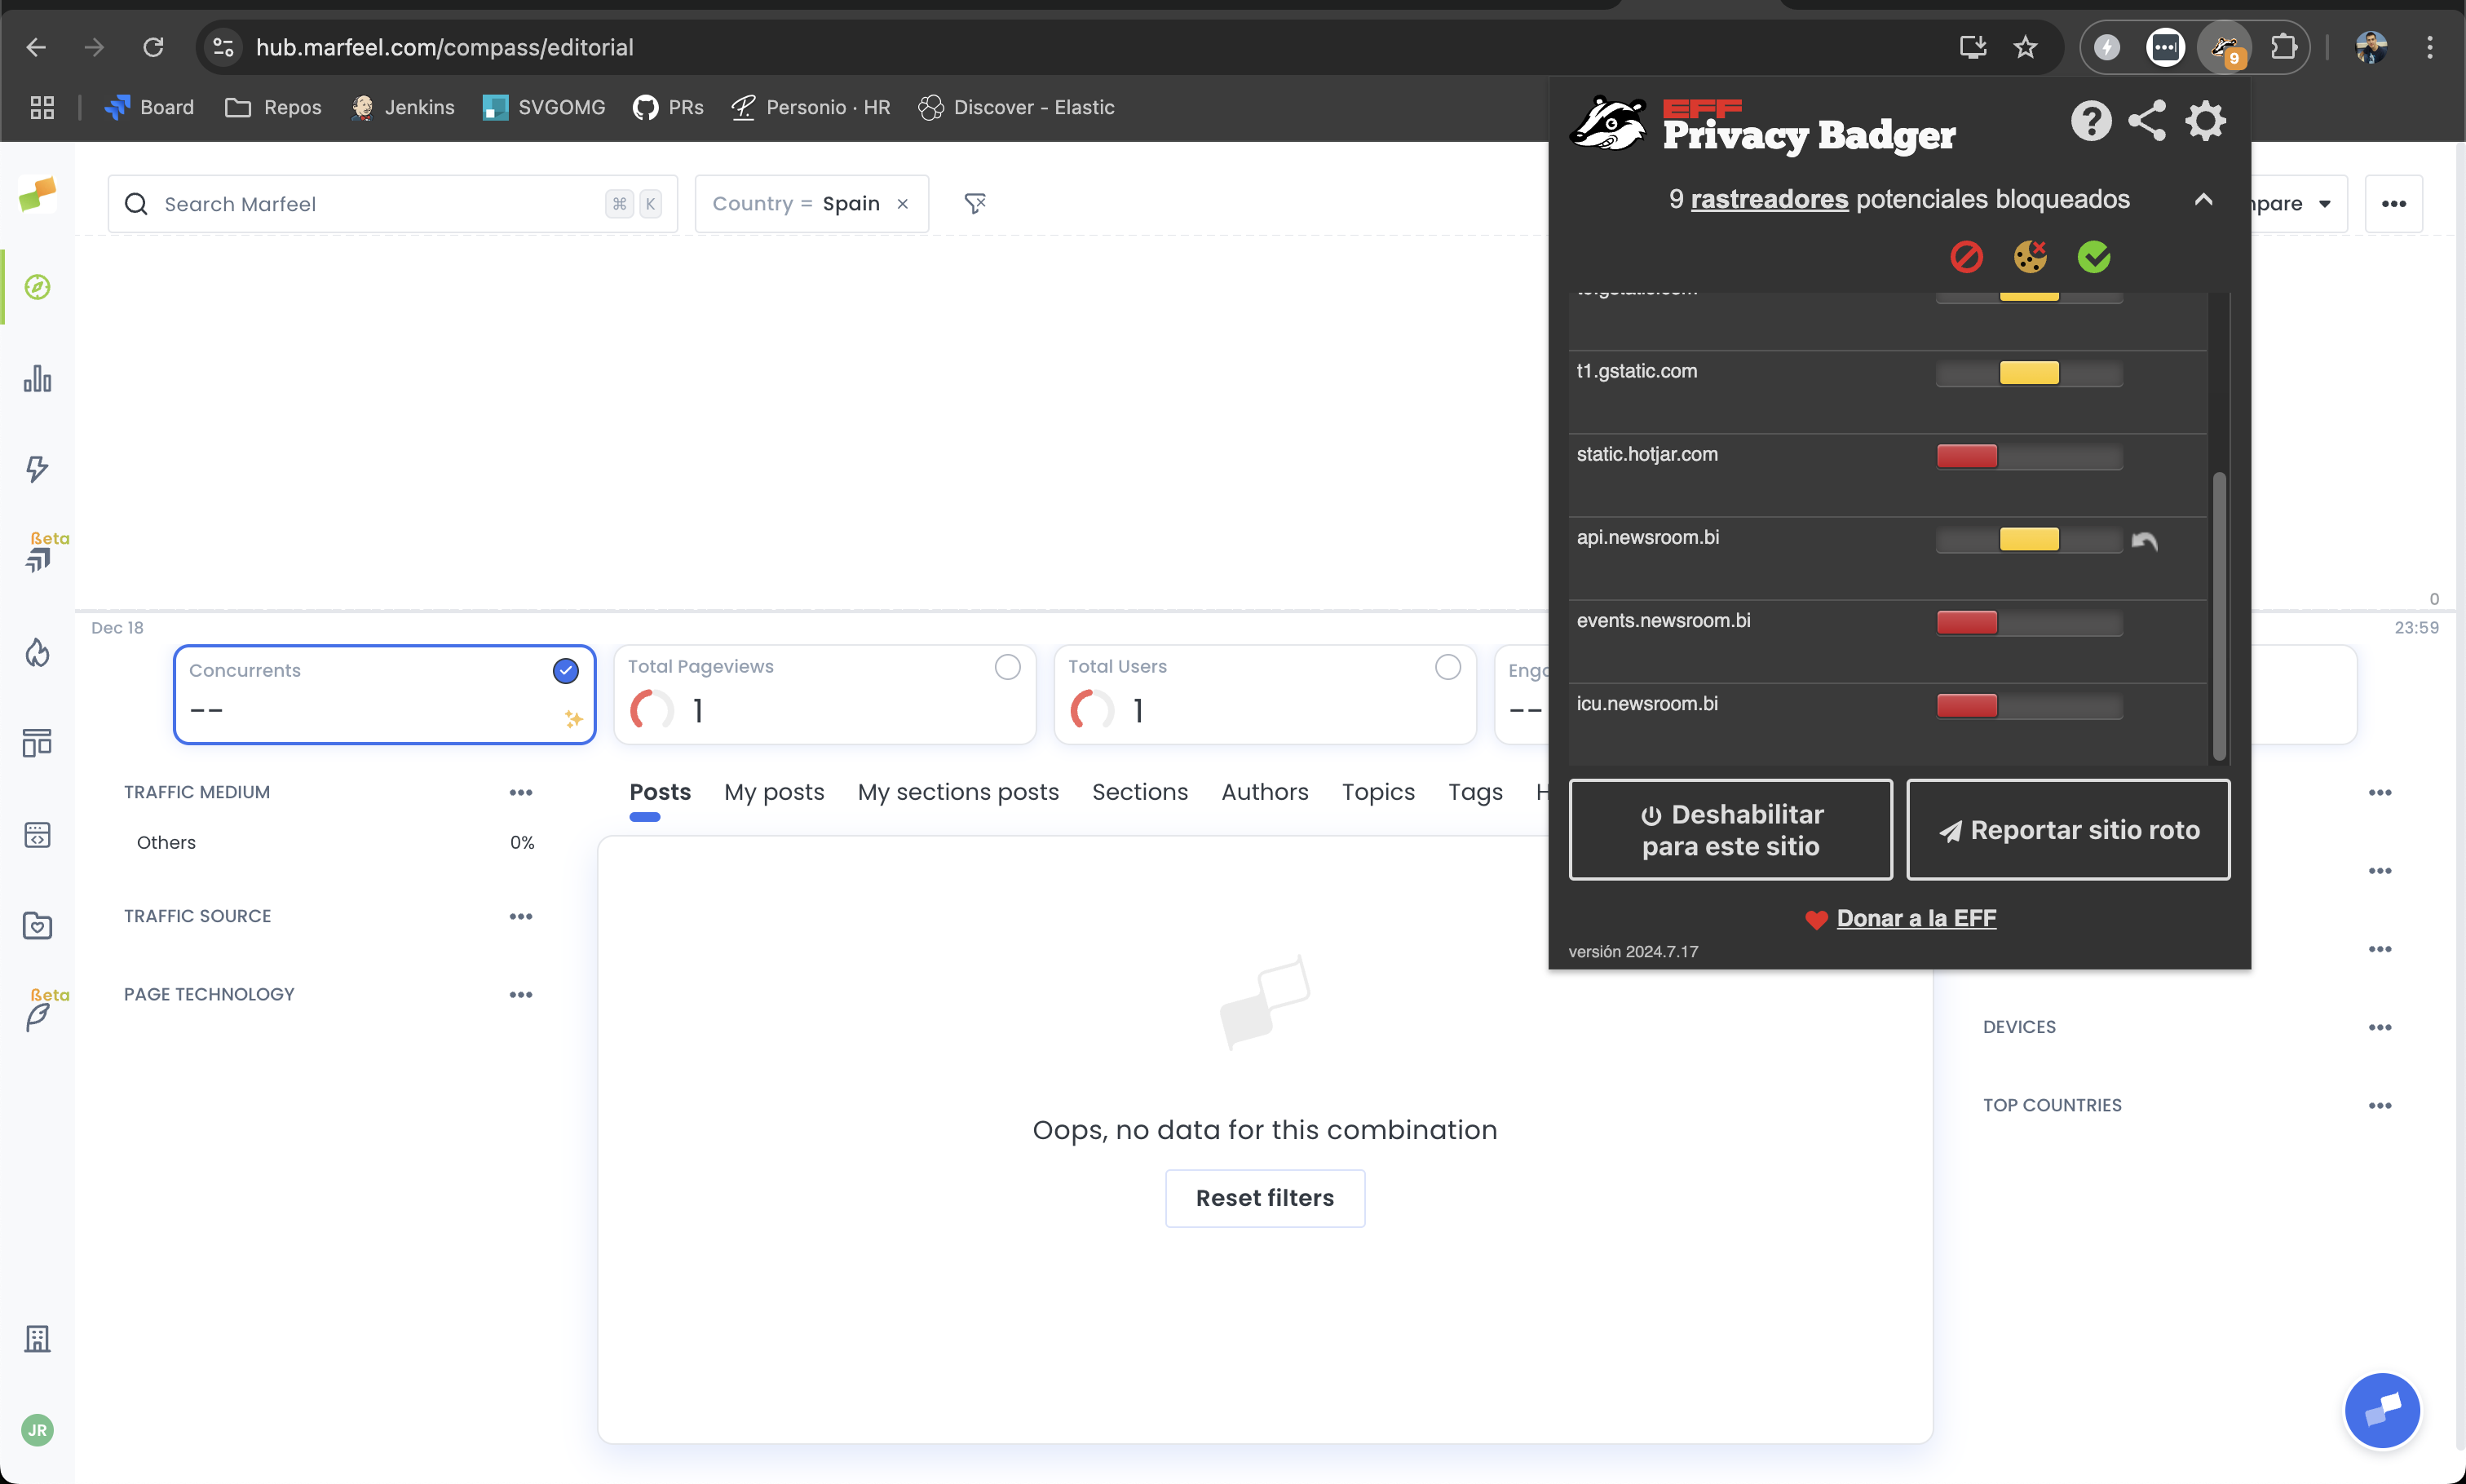This screenshot has width=2466, height=1484.
Task: Open the analytics bar-chart icon in sidebar
Action: [37, 378]
